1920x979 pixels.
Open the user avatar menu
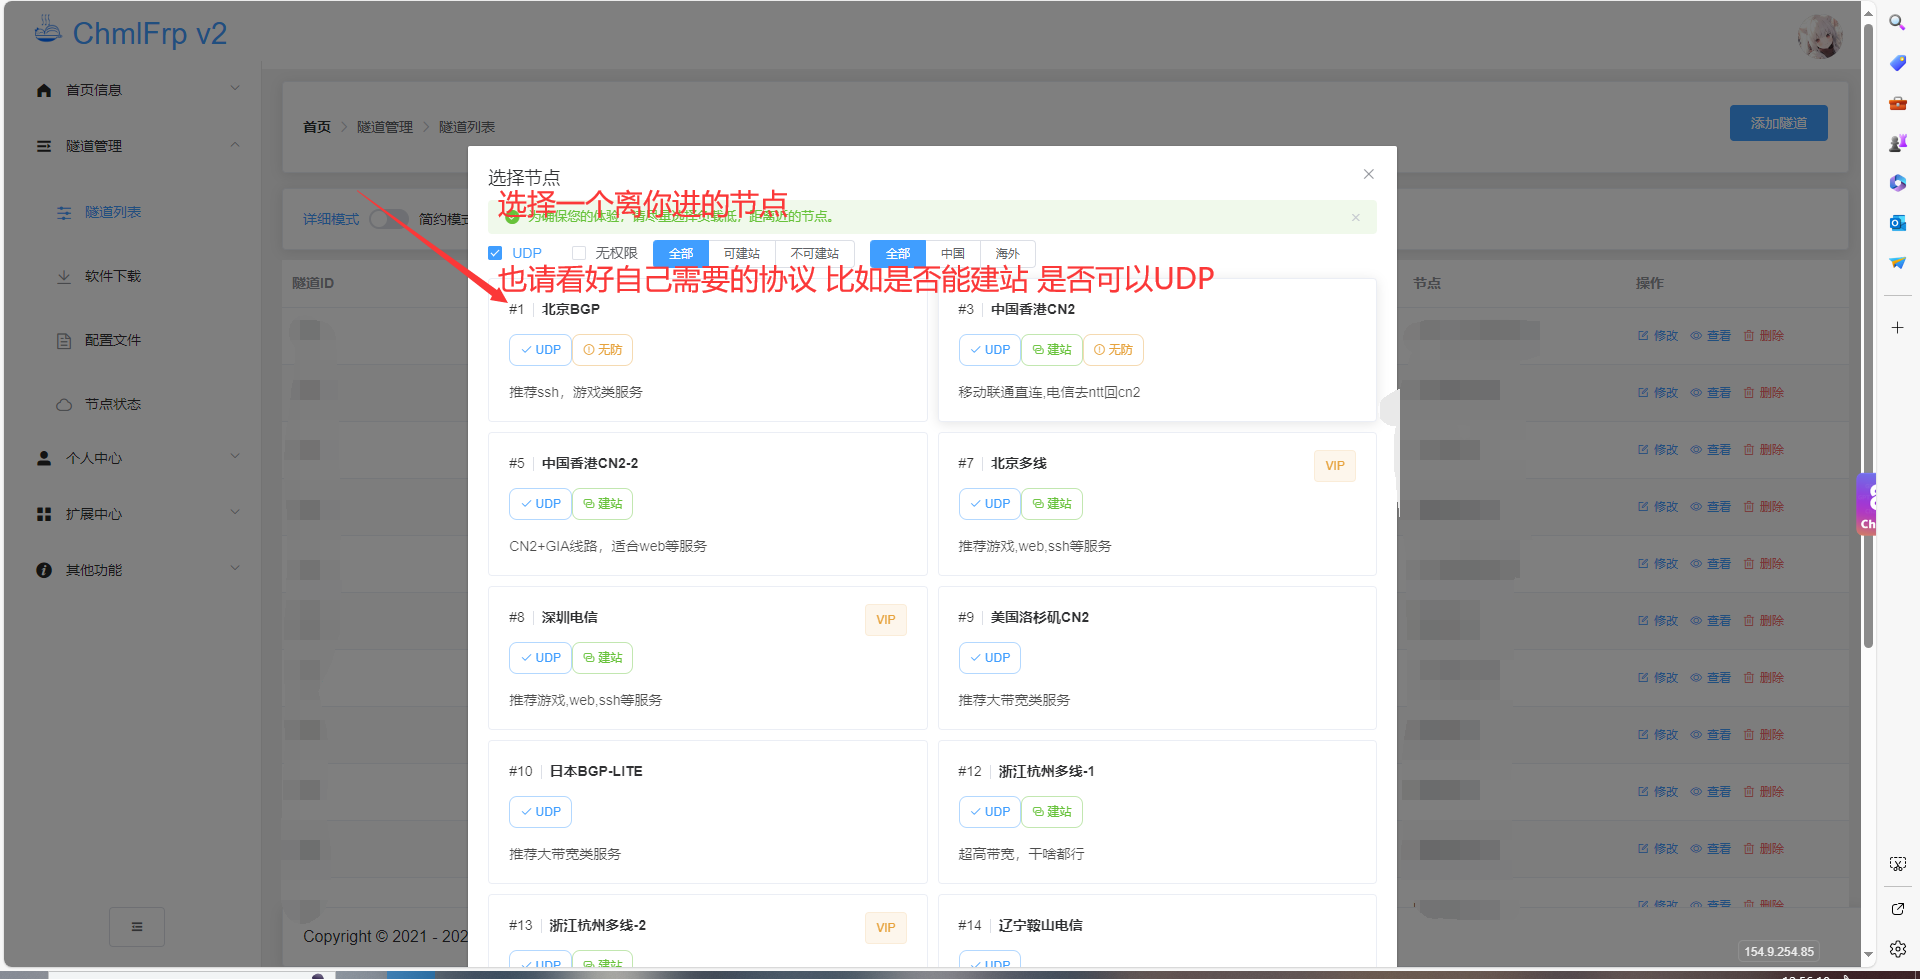1819,37
